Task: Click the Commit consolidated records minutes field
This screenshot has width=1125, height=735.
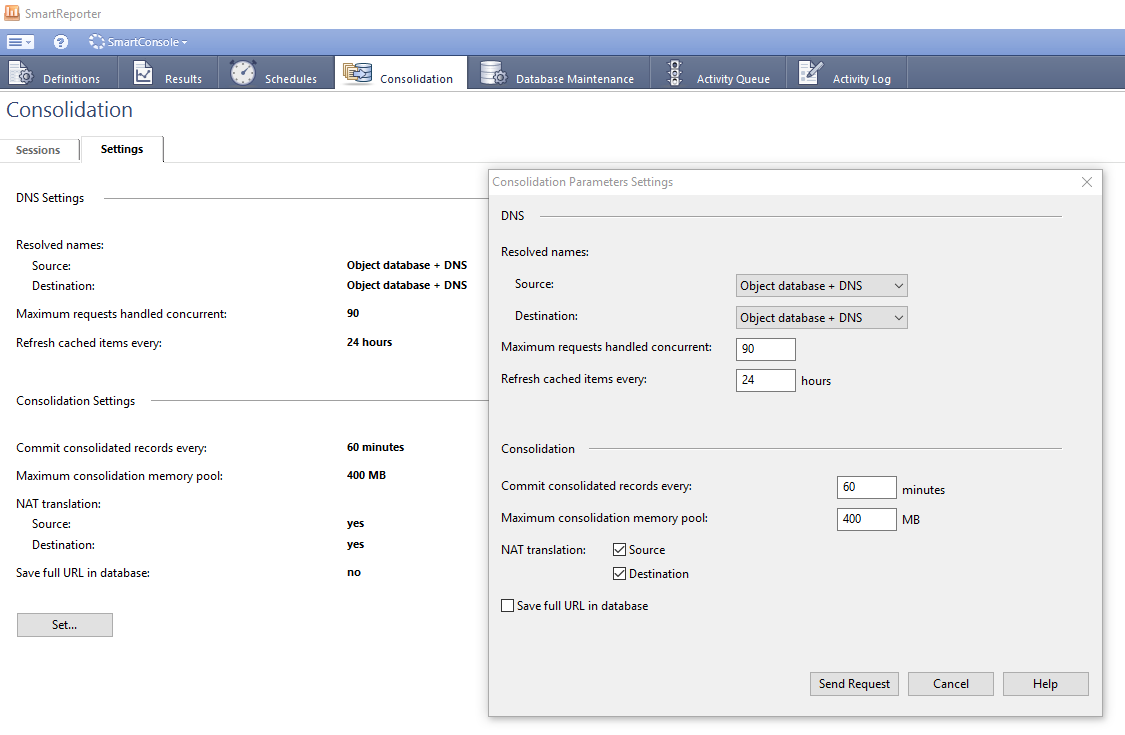Action: click(x=867, y=487)
